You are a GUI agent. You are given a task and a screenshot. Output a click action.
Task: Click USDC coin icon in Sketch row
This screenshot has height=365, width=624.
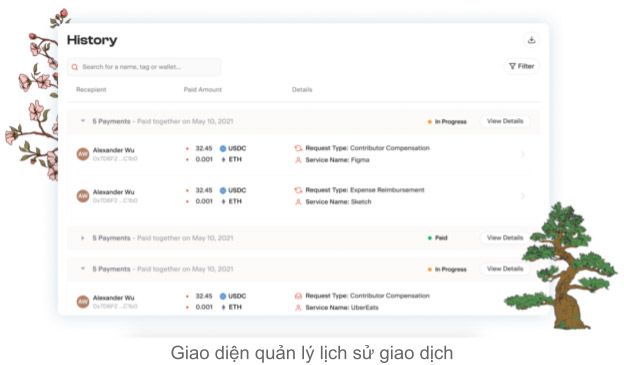coord(223,191)
